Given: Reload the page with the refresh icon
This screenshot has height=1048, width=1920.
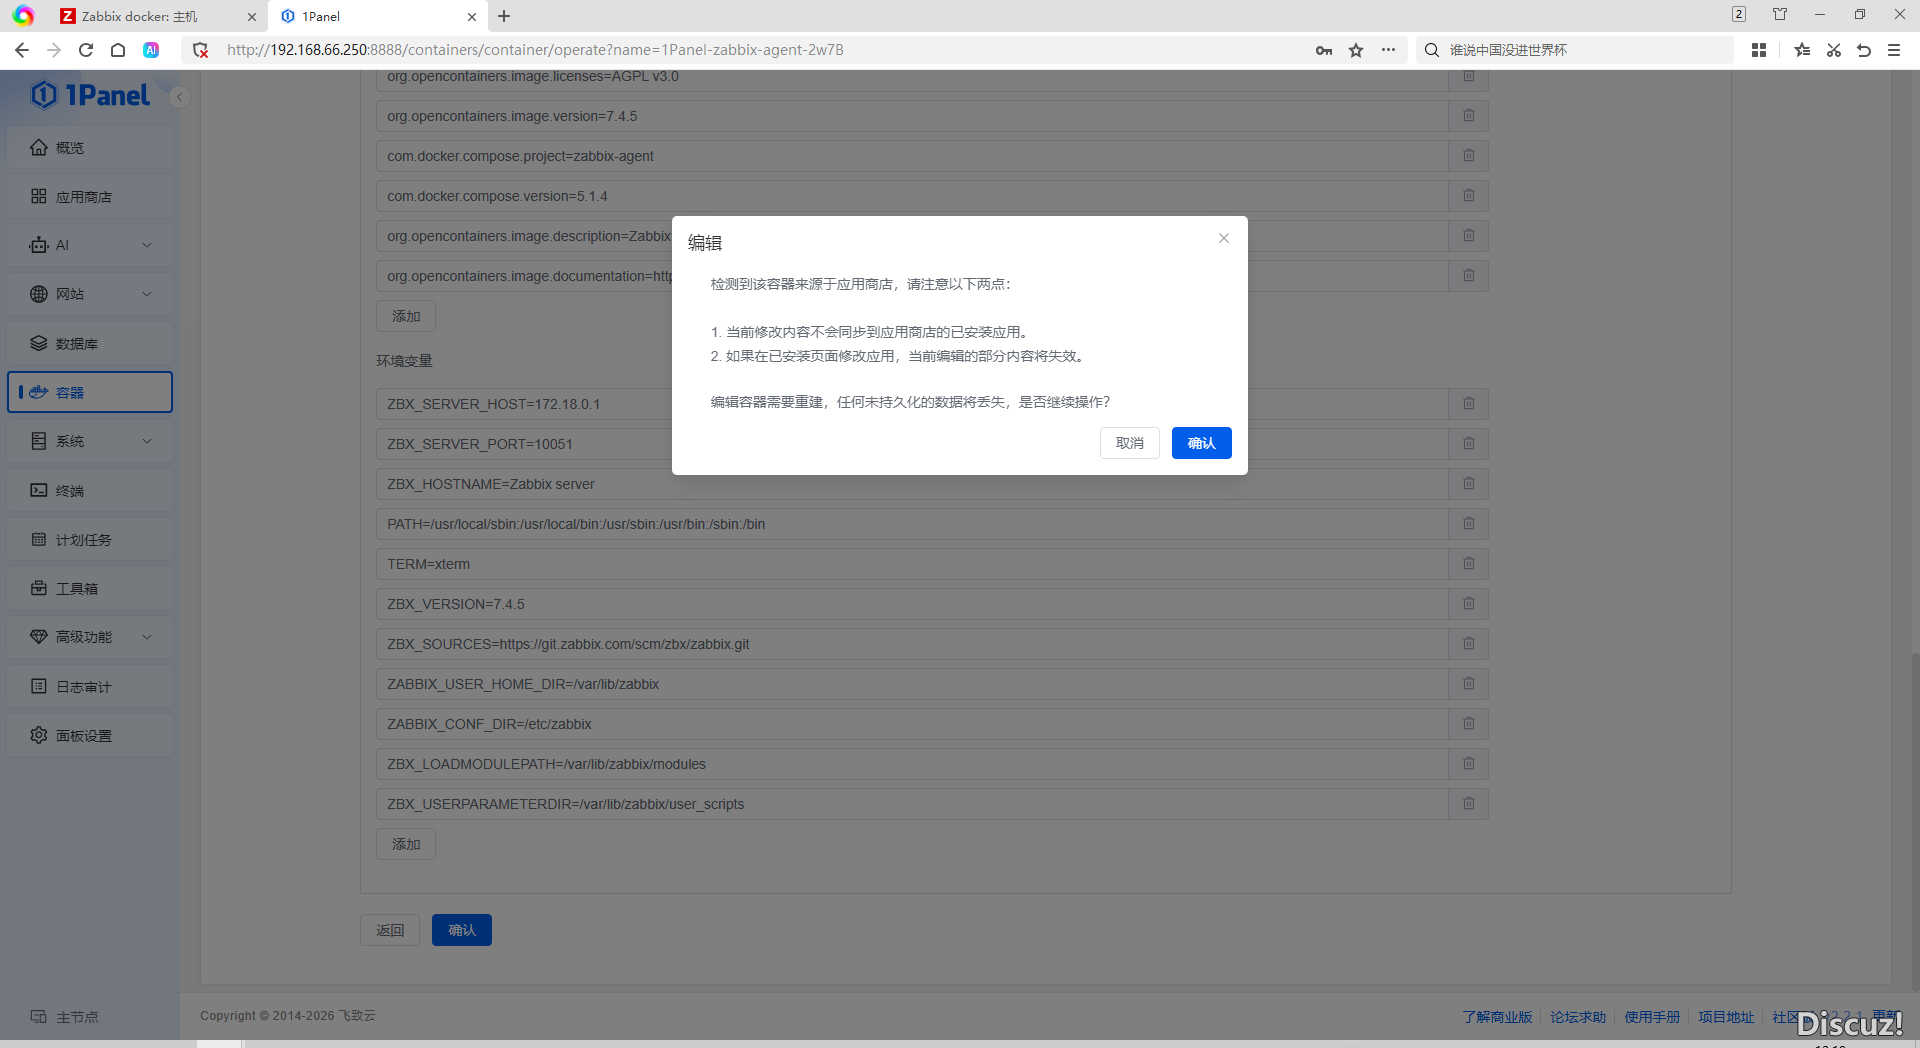Looking at the screenshot, I should pos(86,50).
